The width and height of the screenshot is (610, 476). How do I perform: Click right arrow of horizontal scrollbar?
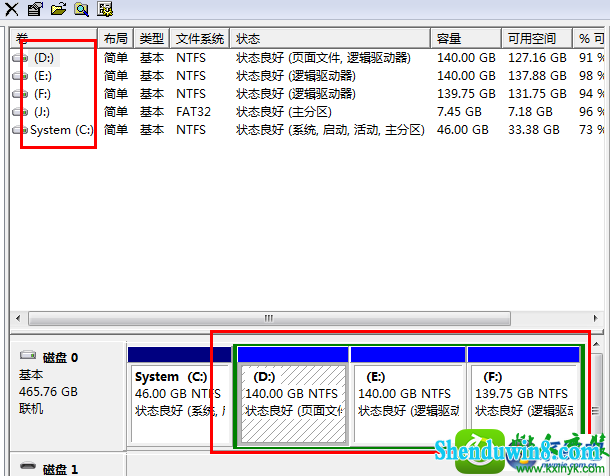click(595, 318)
